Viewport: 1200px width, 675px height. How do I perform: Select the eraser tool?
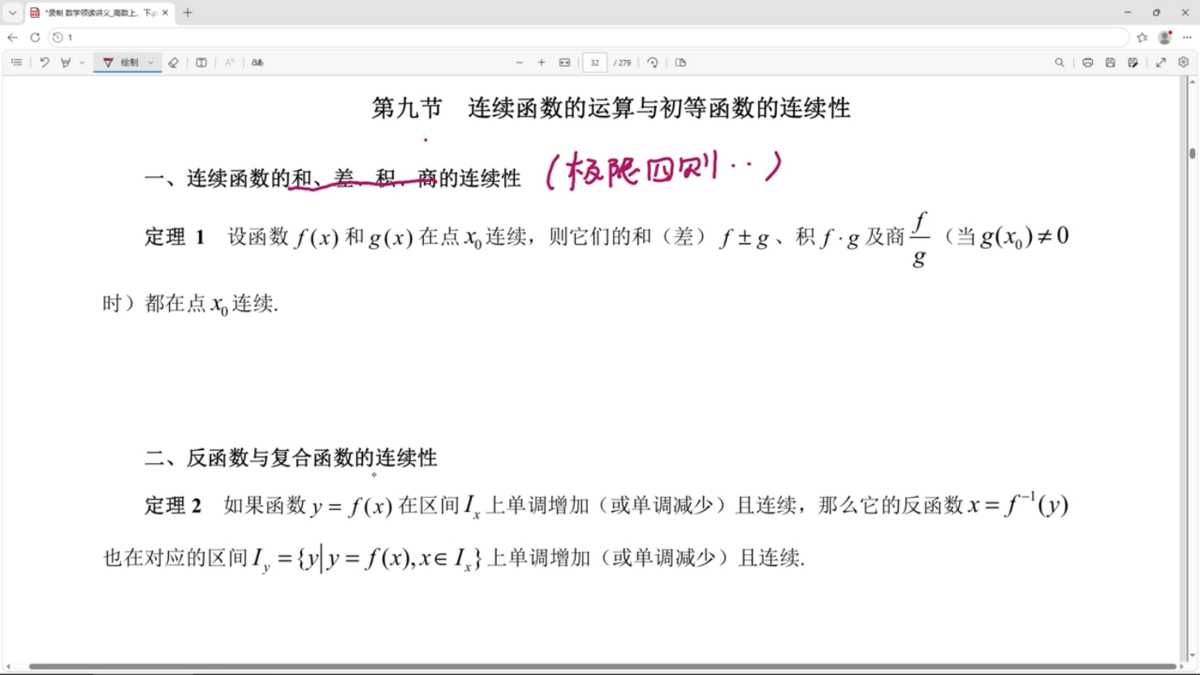[x=173, y=62]
